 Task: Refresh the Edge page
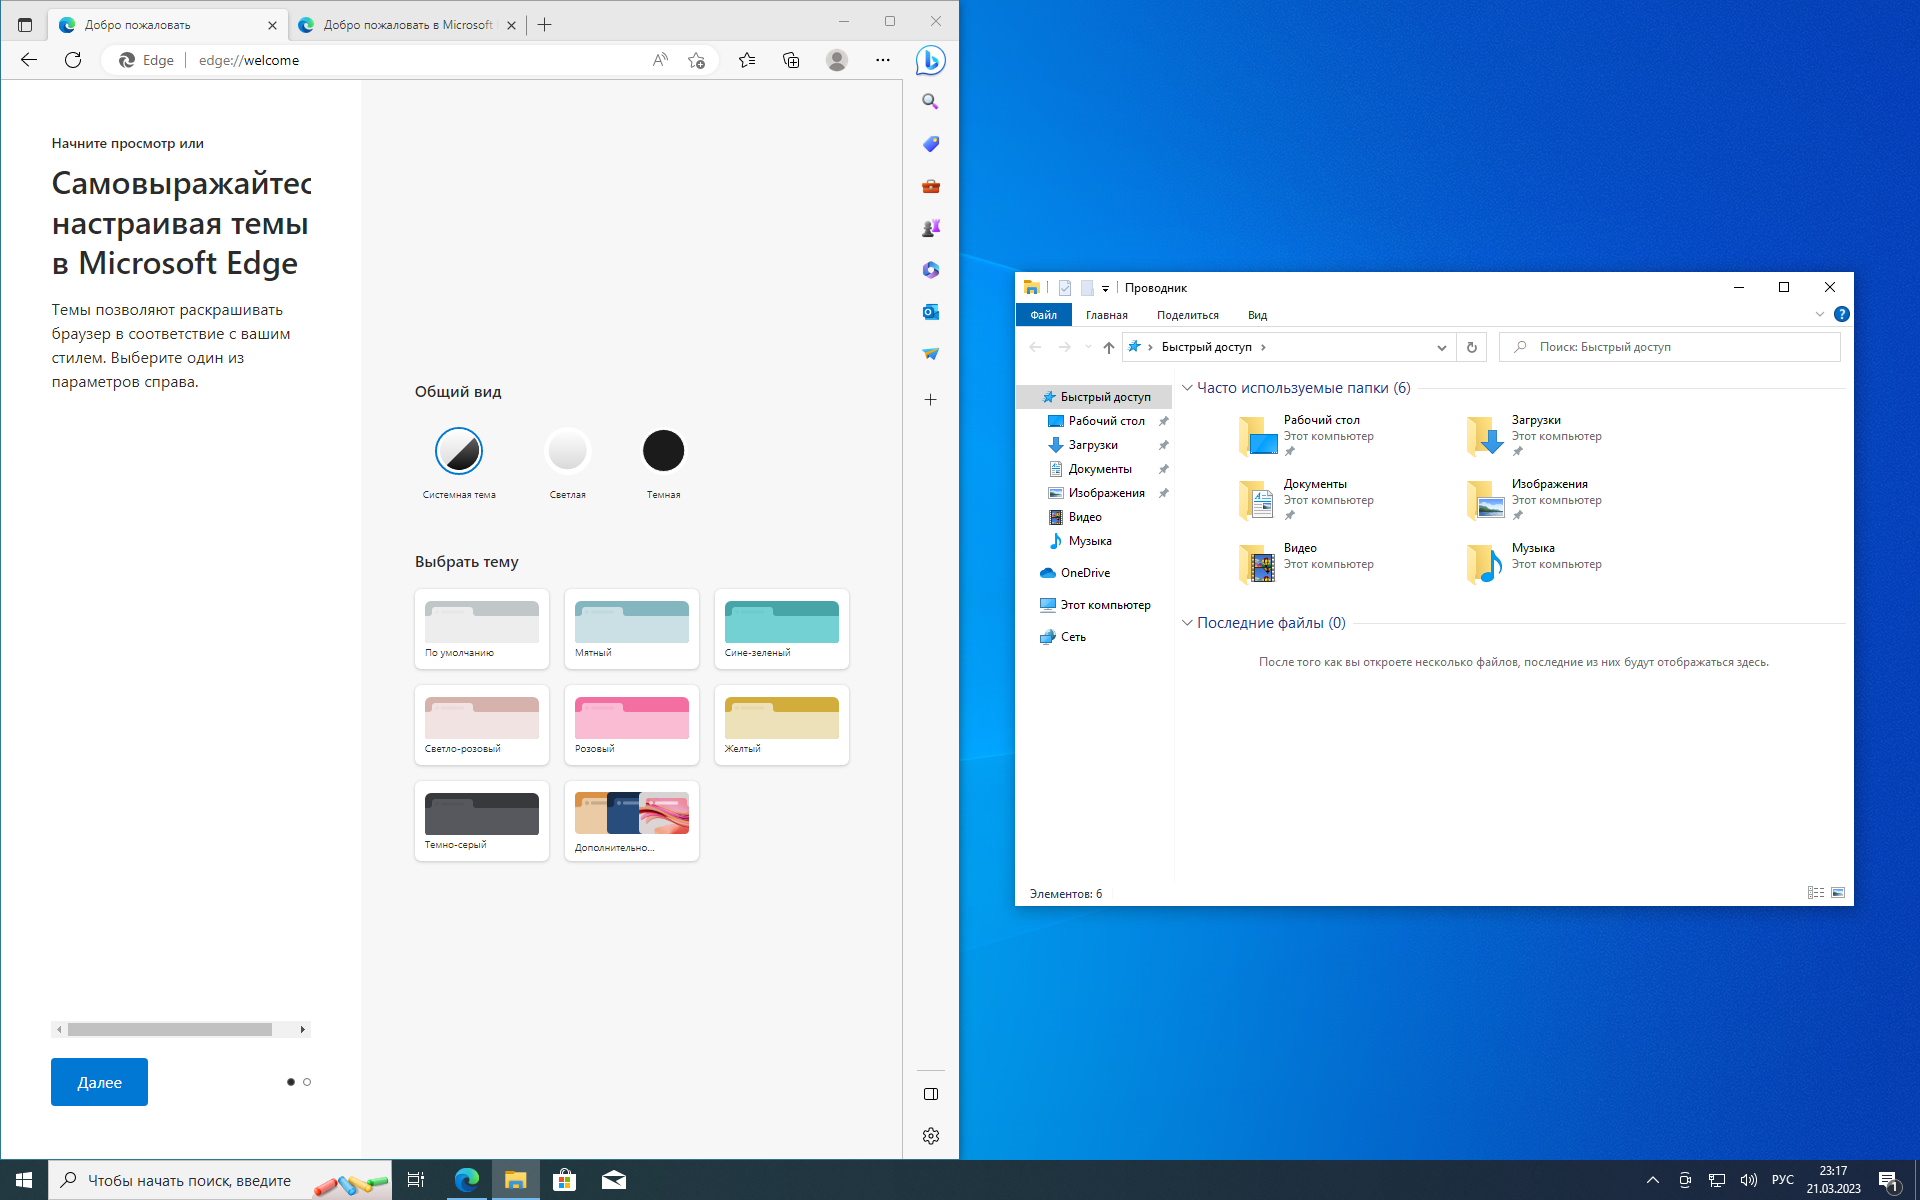click(x=73, y=60)
